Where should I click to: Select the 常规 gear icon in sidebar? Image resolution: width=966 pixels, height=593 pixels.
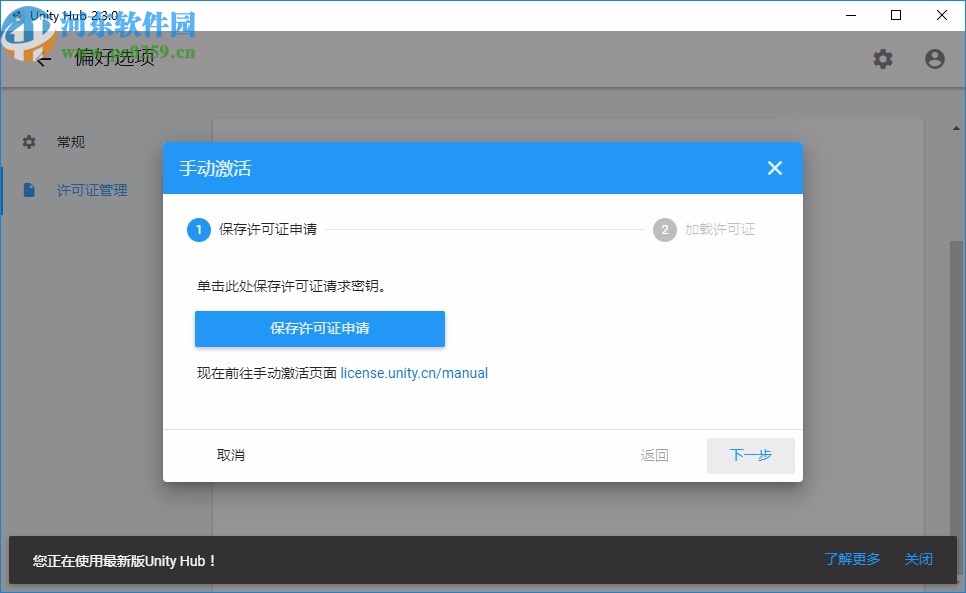click(x=29, y=142)
